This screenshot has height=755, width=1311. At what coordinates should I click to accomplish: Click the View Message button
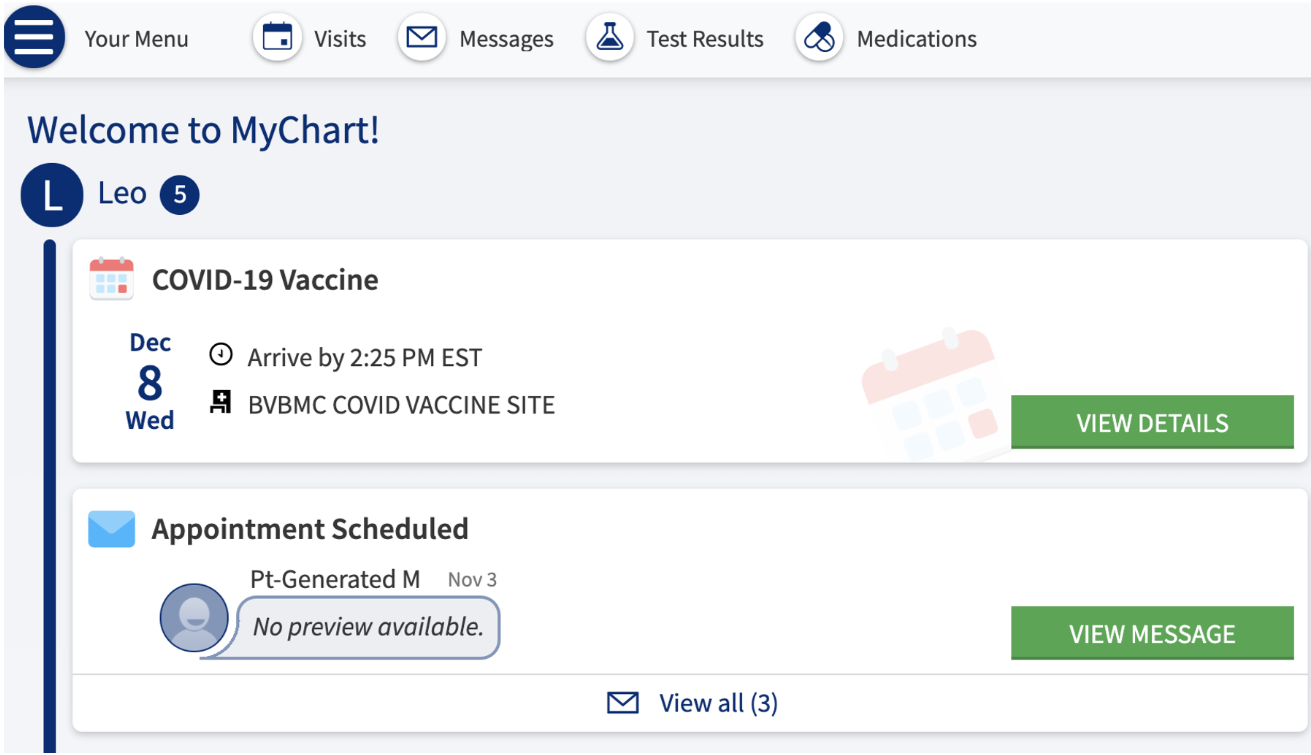pyautogui.click(x=1152, y=633)
